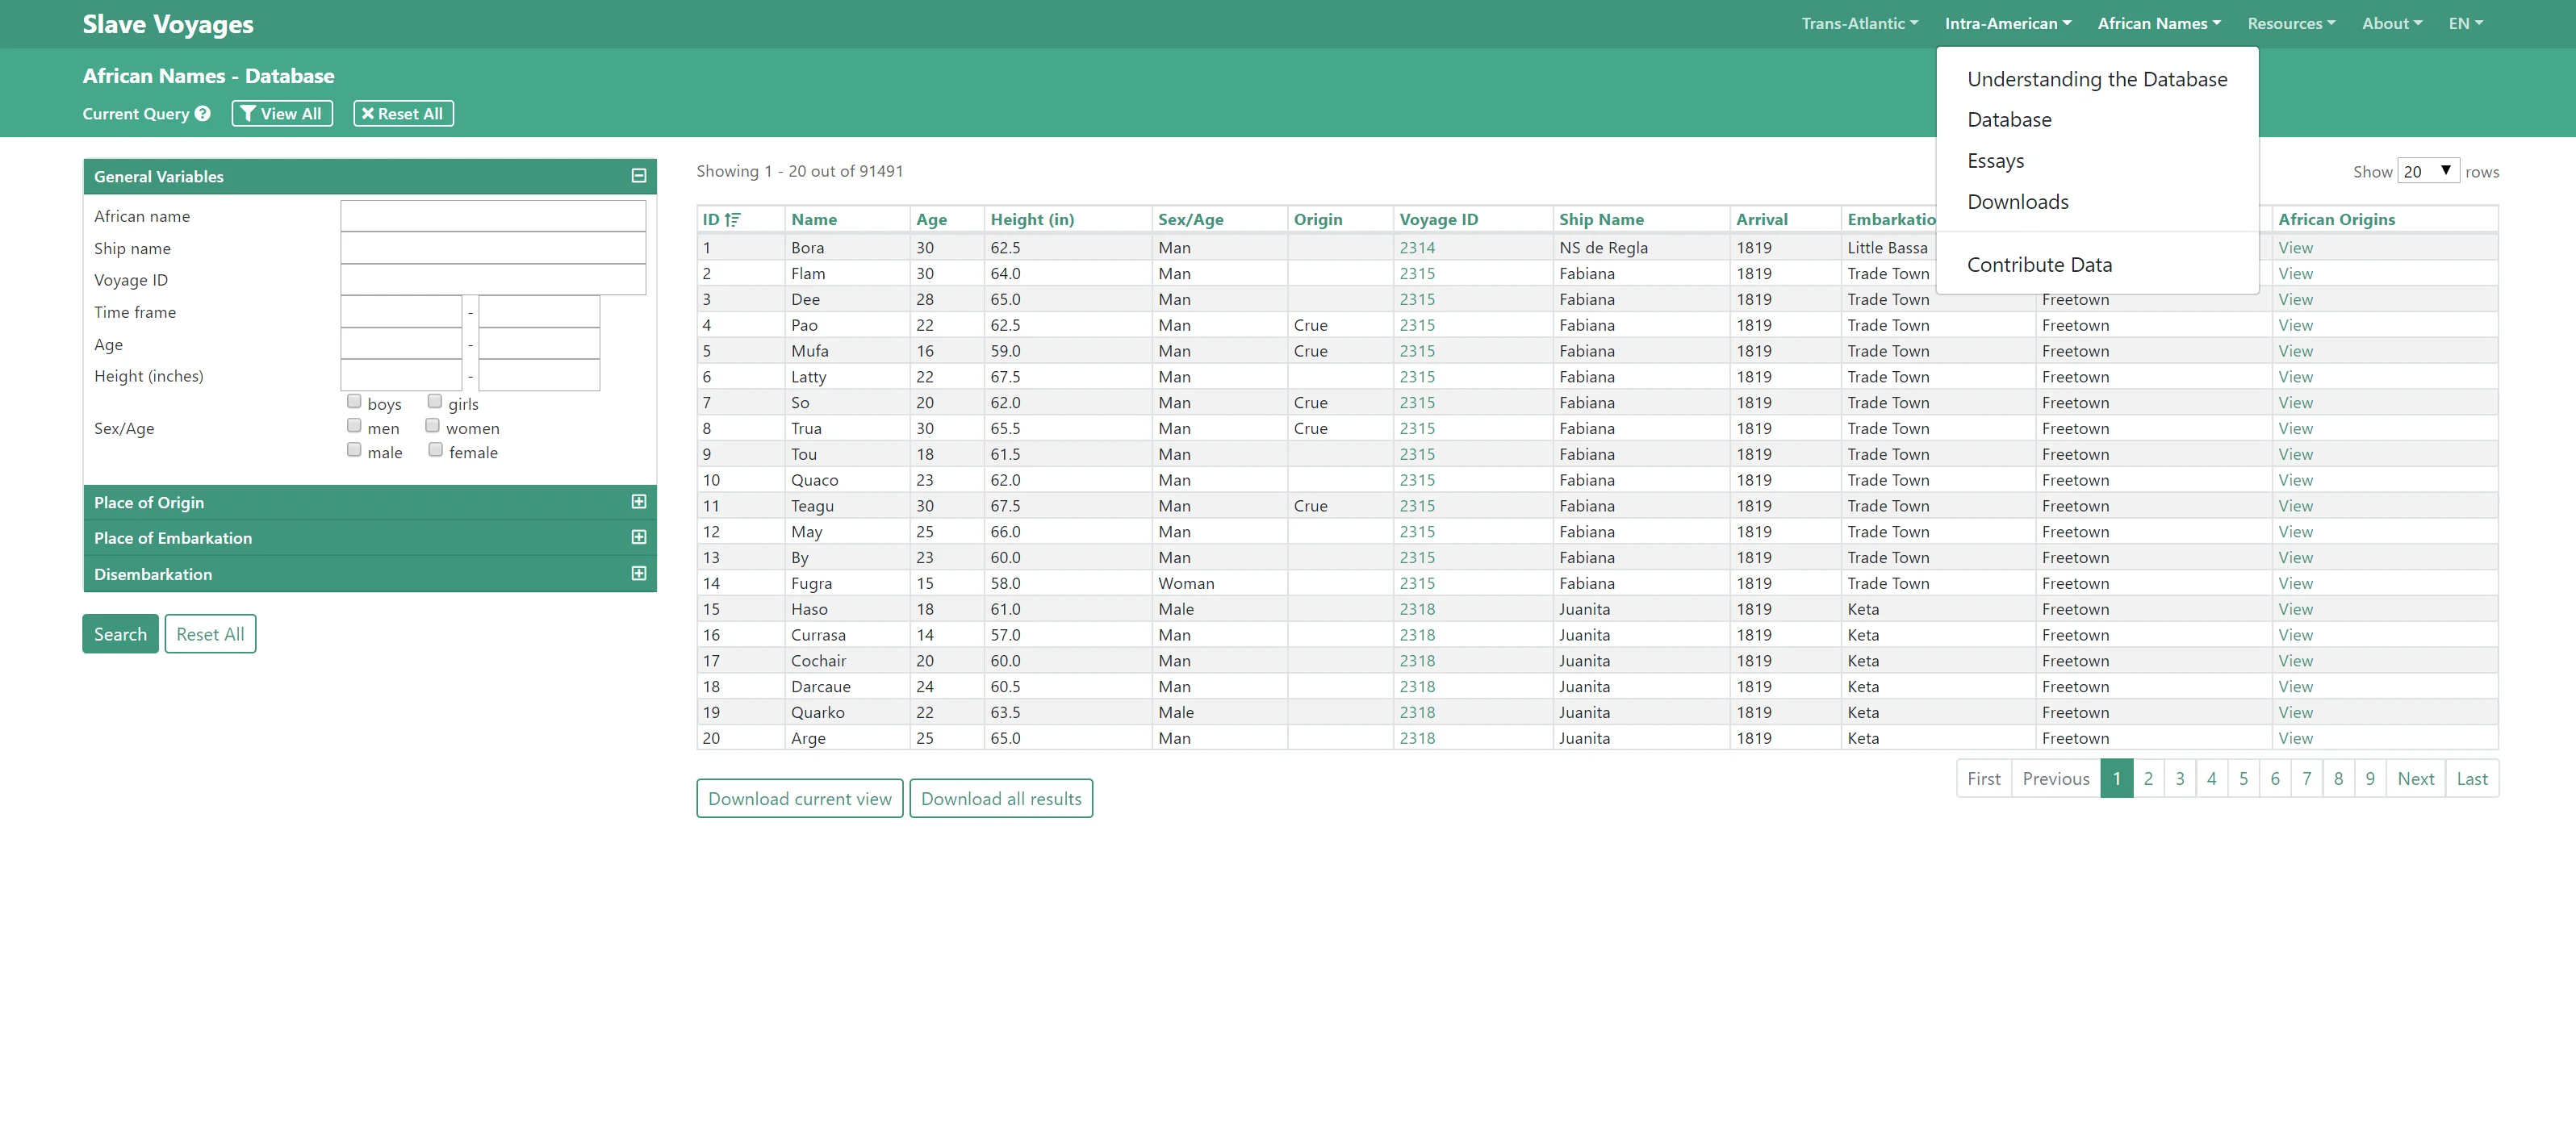Expand Place of Embarkation using the plus icon
Image resolution: width=2576 pixels, height=1148 pixels.
638,538
